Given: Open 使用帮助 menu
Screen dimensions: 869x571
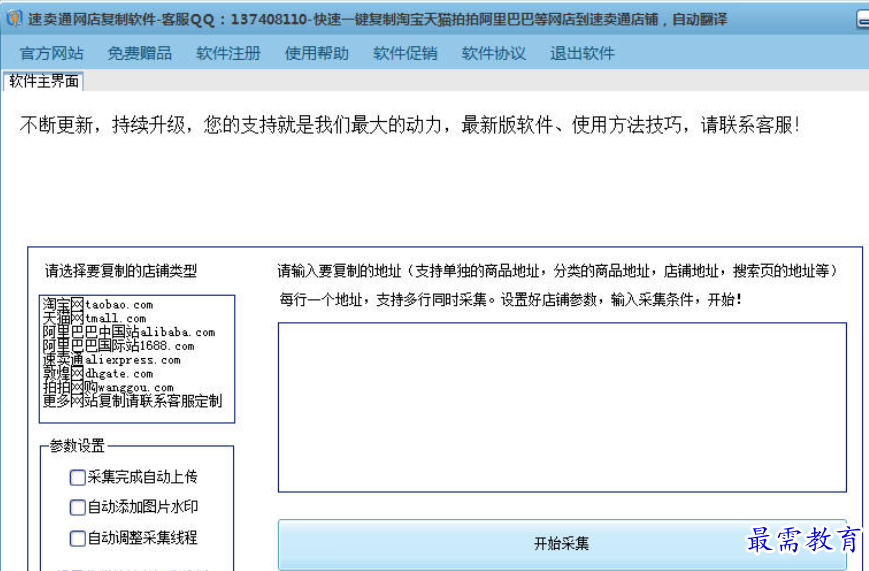Looking at the screenshot, I should (x=316, y=53).
